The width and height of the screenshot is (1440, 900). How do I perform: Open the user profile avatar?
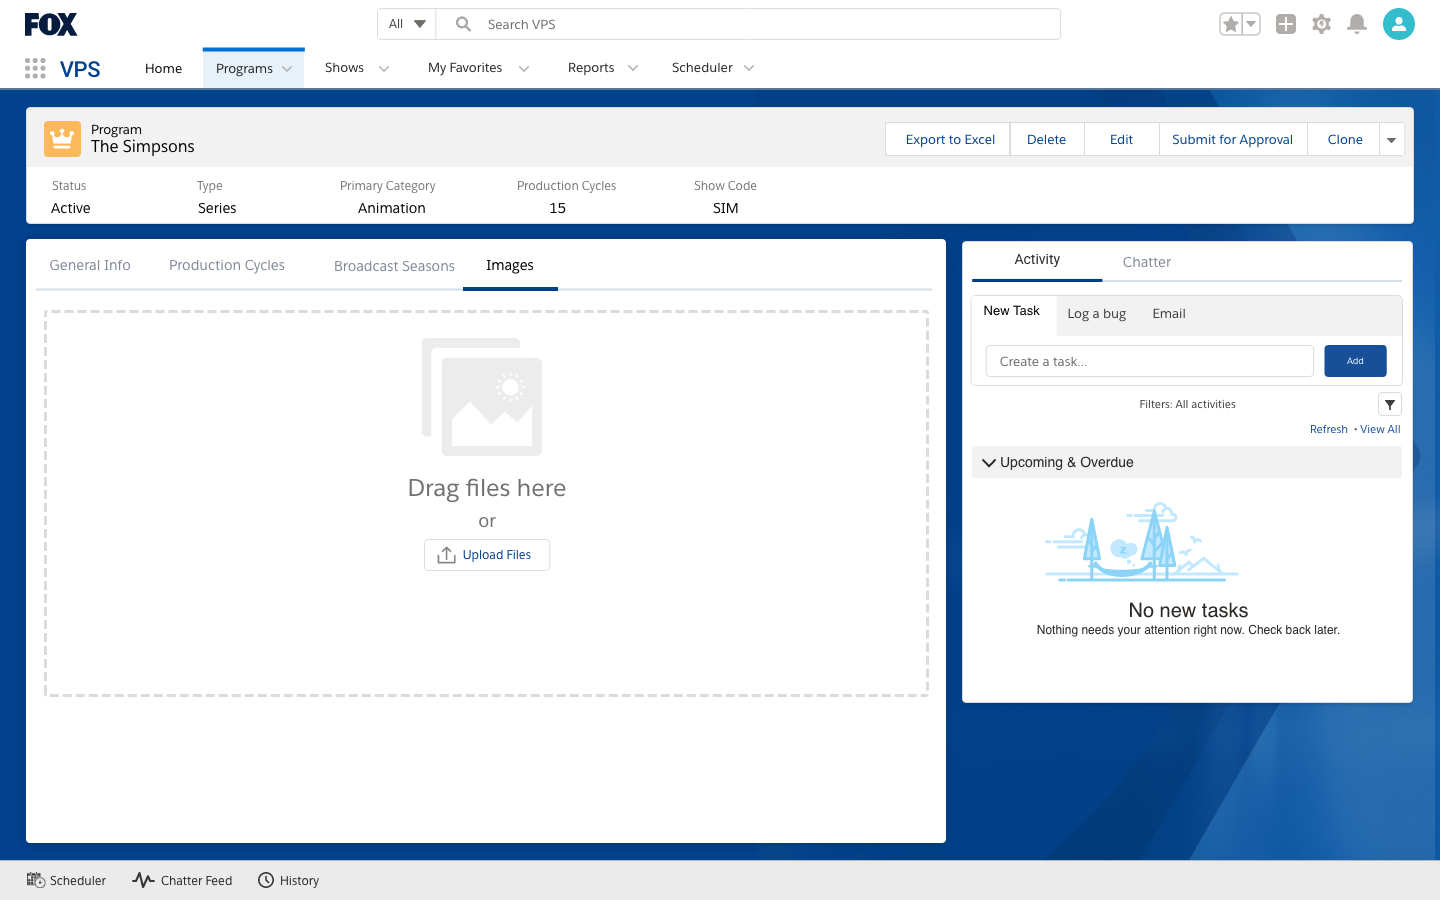tap(1399, 24)
